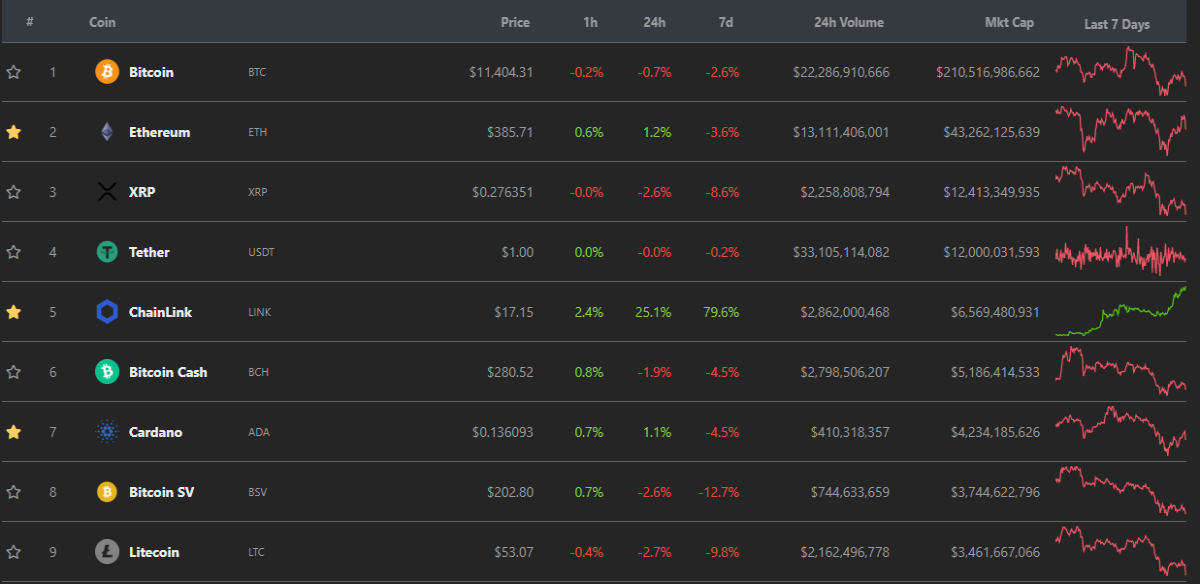
Task: Click the XRP logo icon
Action: click(107, 192)
